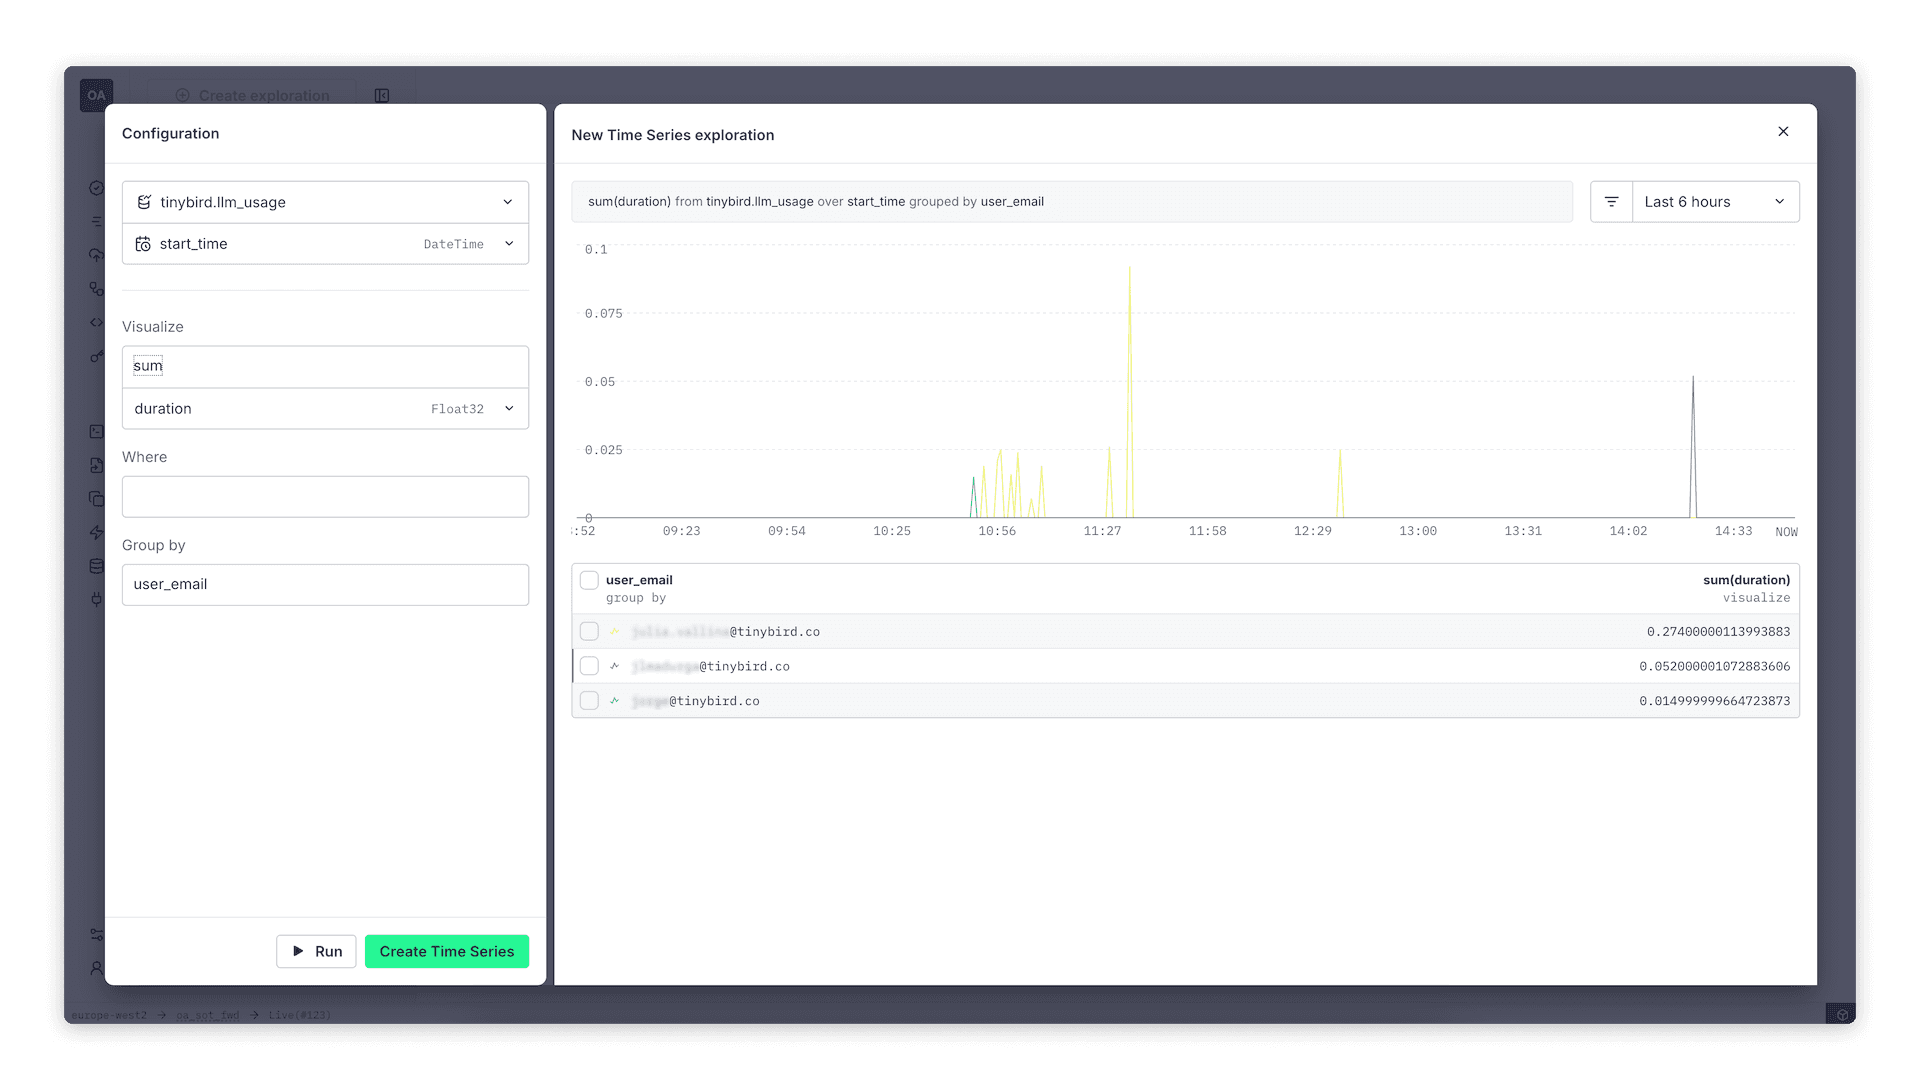Expand the duration Float32 column dropdown
Viewport: 1920px width, 1089px height.
coord(509,409)
